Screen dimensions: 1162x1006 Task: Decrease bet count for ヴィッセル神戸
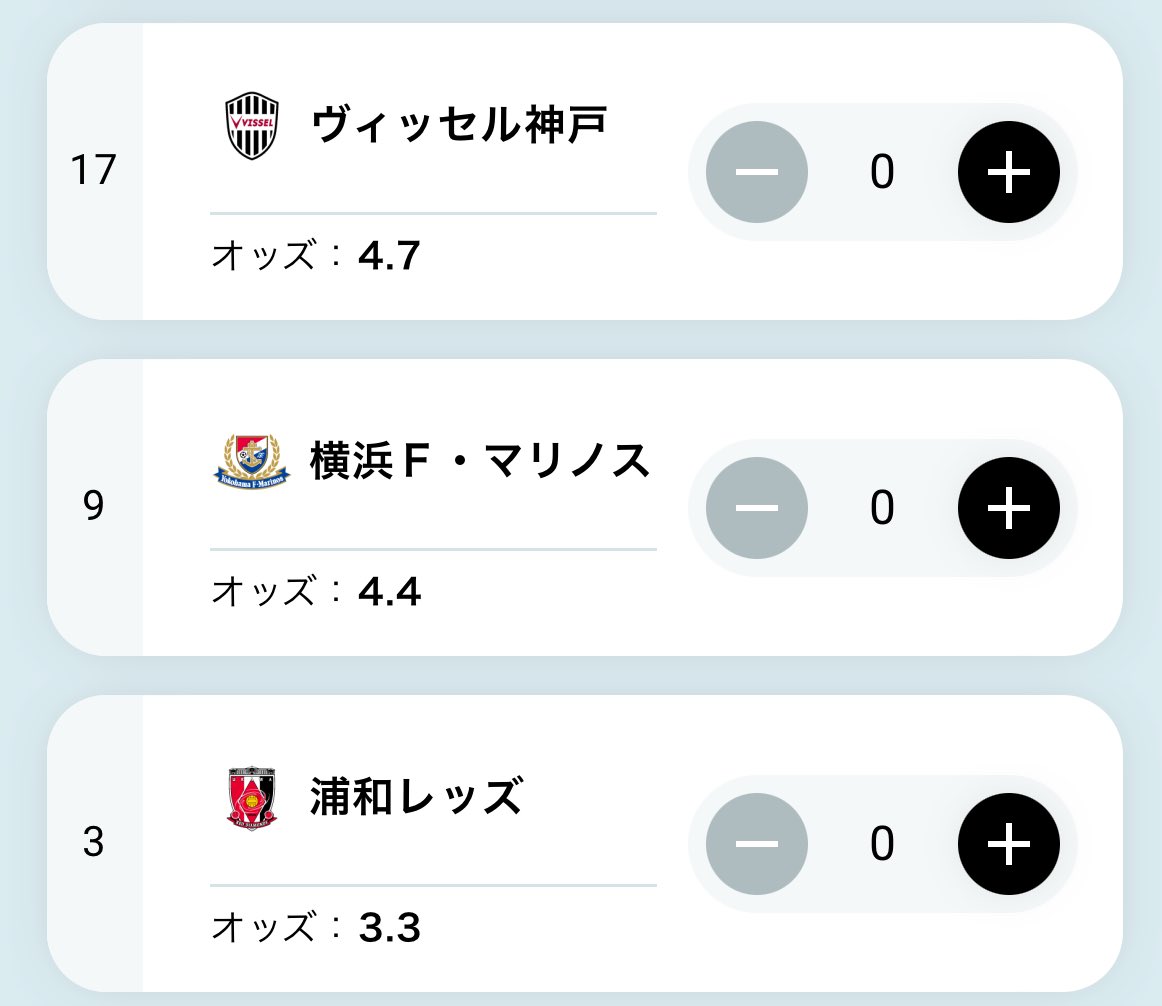(757, 172)
